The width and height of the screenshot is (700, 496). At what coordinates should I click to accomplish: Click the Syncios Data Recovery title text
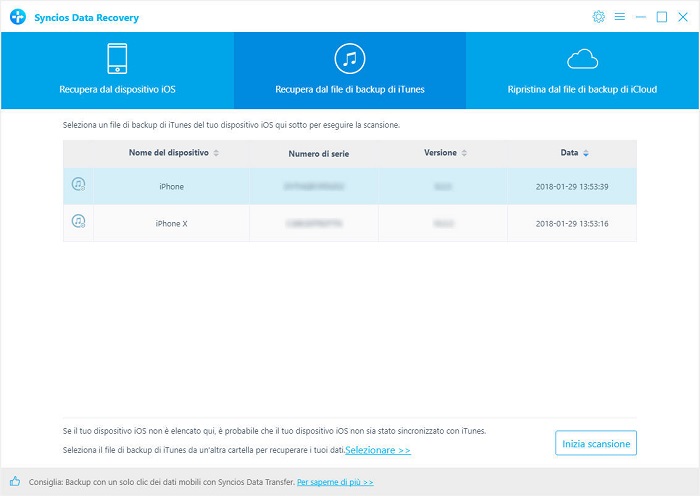click(x=87, y=18)
